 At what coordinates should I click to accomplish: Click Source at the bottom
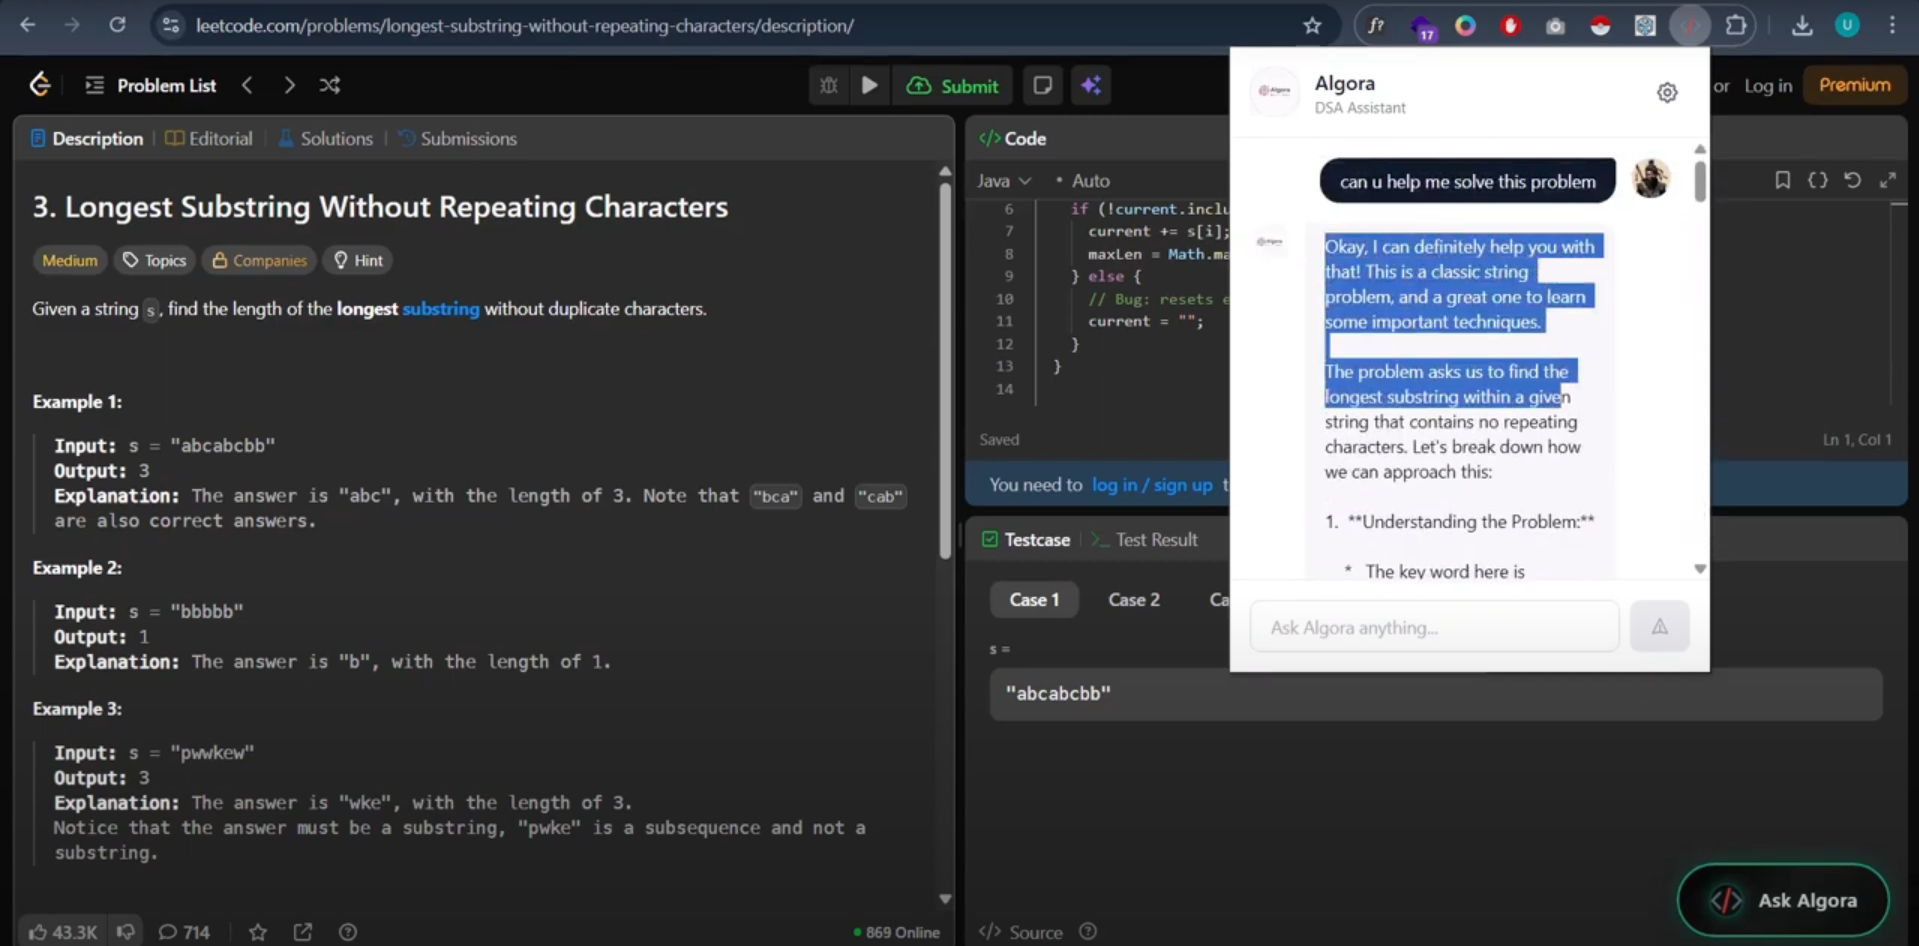click(1021, 932)
